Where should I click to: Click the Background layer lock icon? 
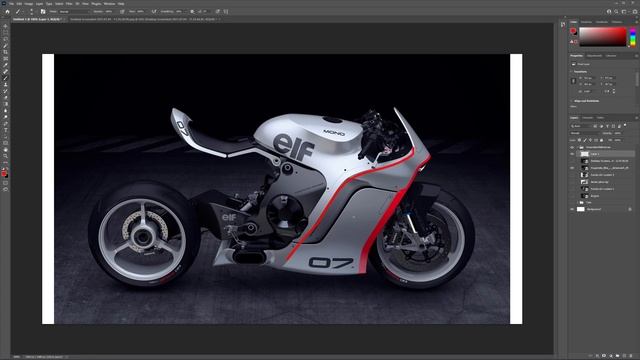coord(630,209)
